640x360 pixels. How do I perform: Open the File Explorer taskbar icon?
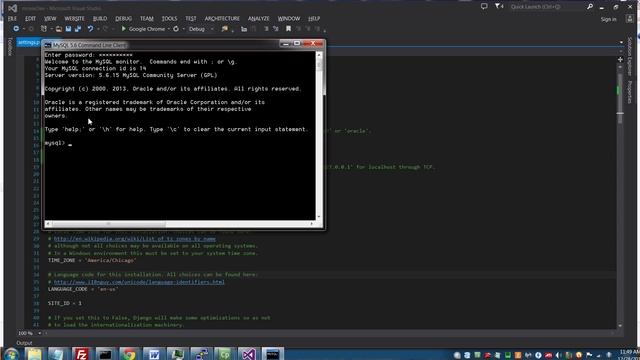(34, 354)
